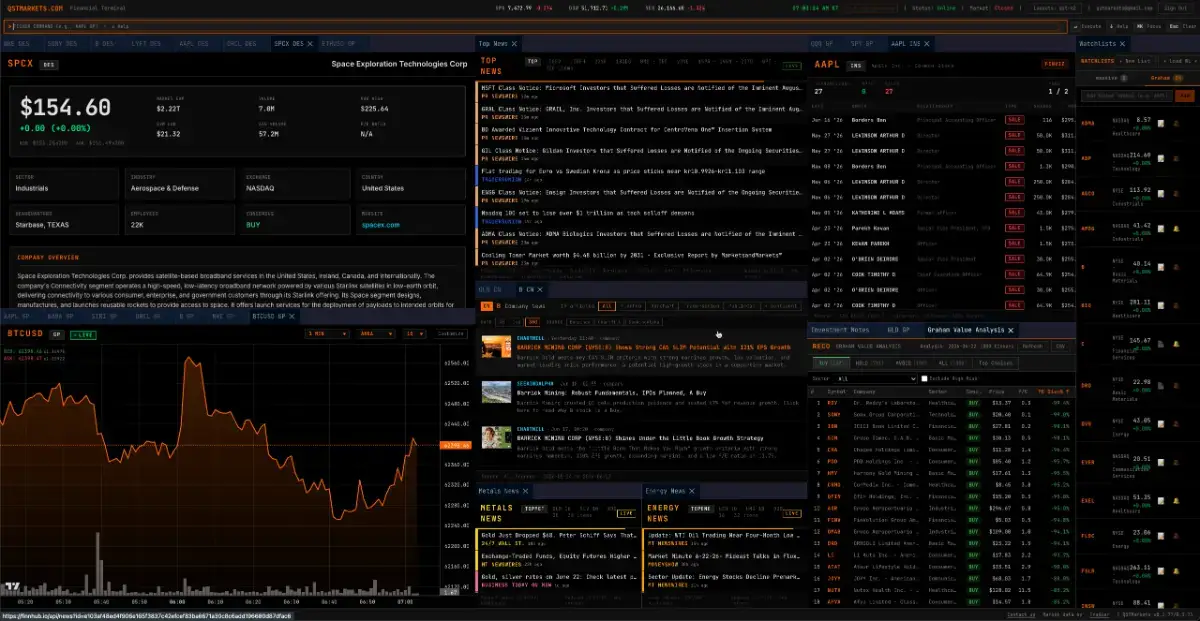Viewport: 1200px width, 621px height.
Task: Select HOLD filter in Graham Value Analysis
Action: pyautogui.click(x=869, y=363)
